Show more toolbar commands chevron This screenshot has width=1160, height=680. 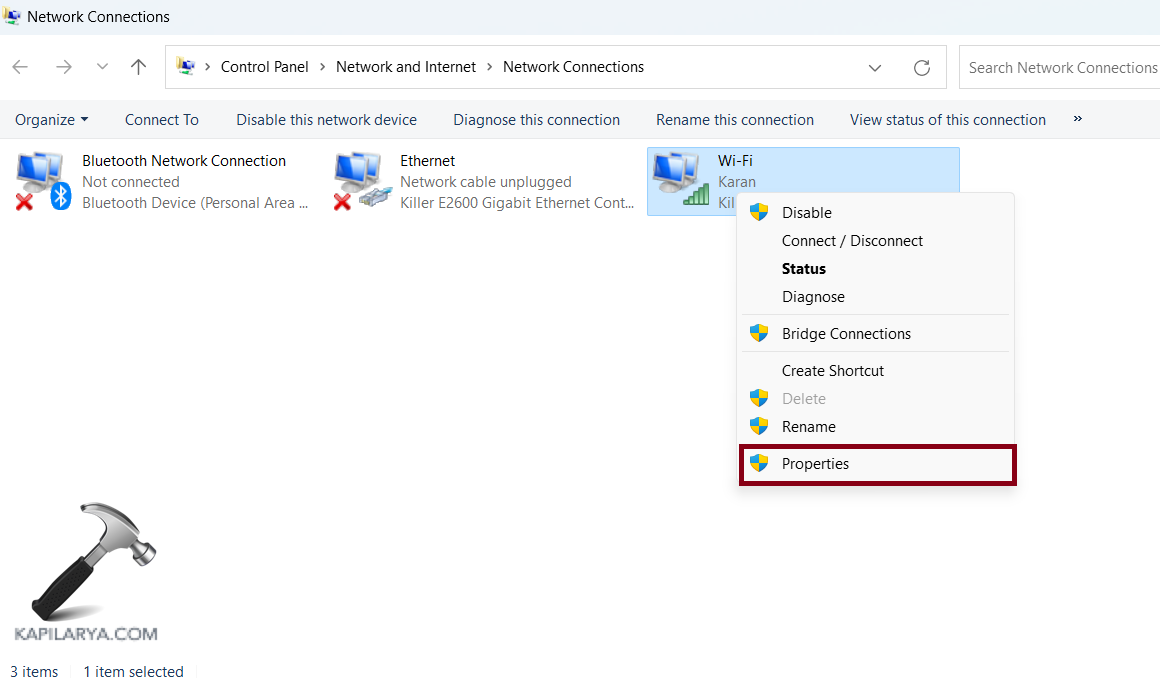(x=1077, y=119)
